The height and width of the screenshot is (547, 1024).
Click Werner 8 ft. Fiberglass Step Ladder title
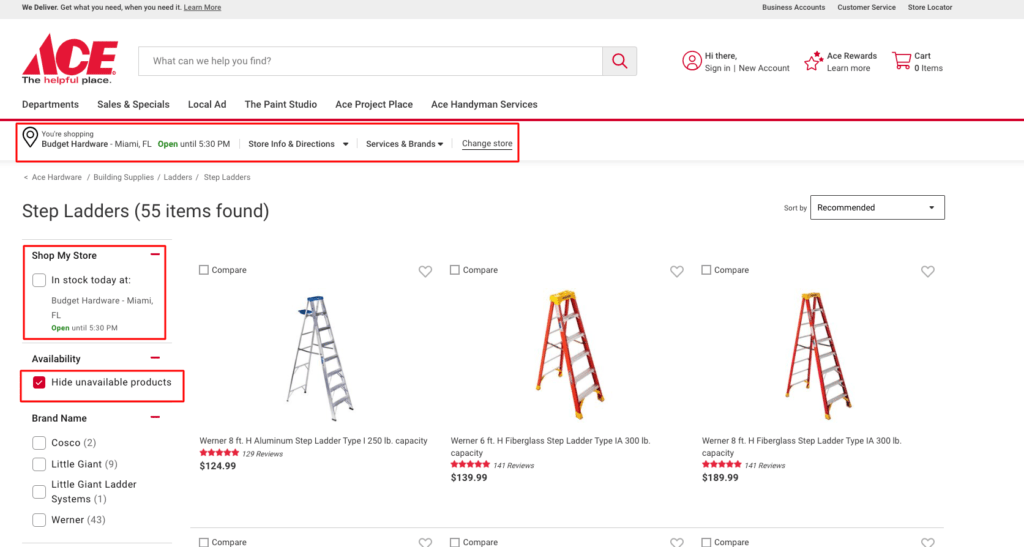[801, 446]
